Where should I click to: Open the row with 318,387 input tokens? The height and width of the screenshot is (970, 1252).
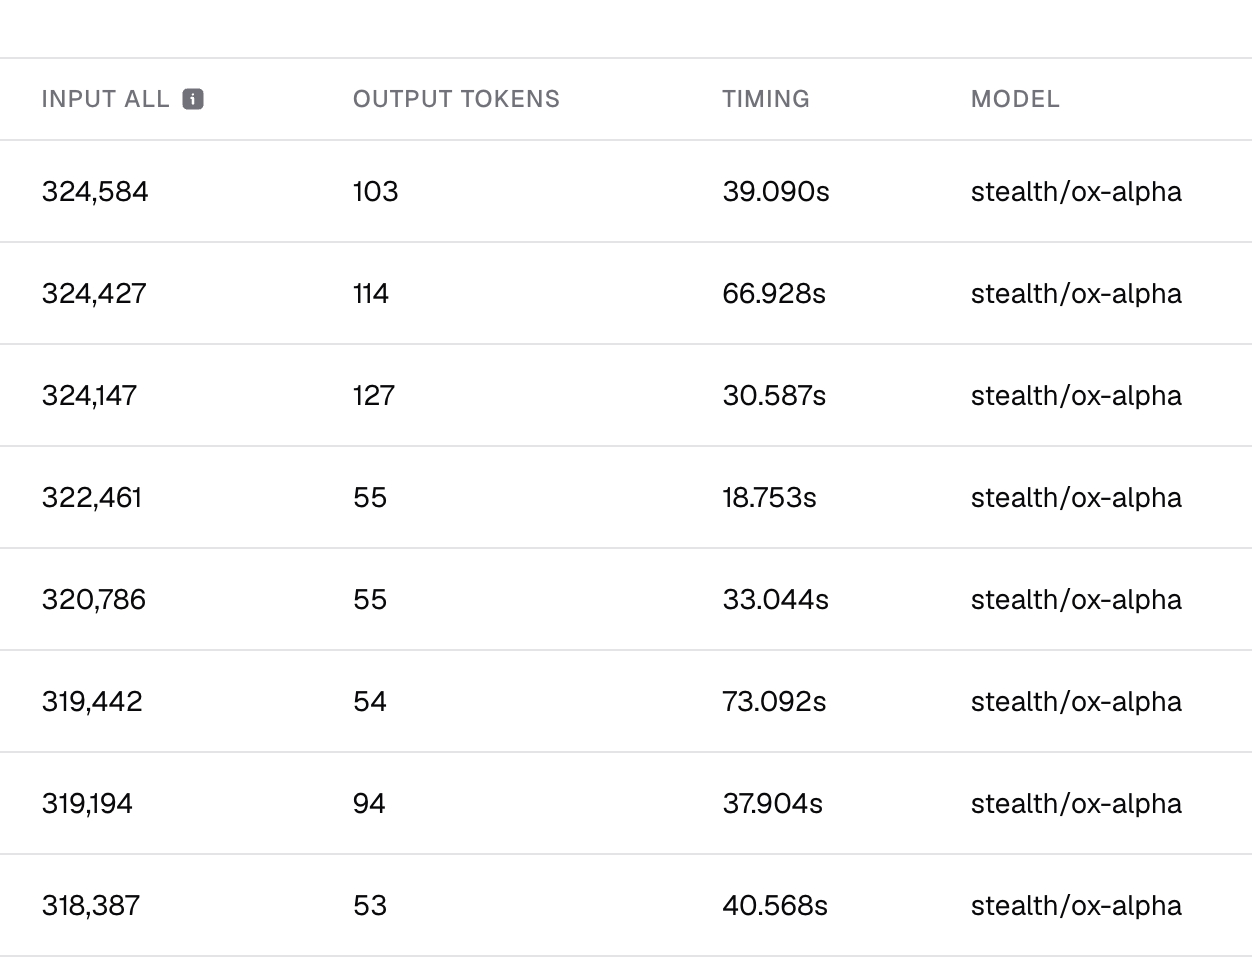click(626, 905)
